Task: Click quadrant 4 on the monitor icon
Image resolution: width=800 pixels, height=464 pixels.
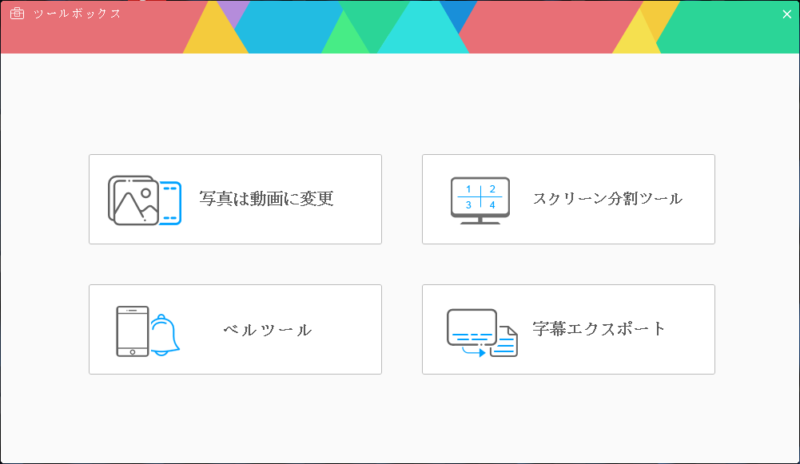Action: pos(492,205)
